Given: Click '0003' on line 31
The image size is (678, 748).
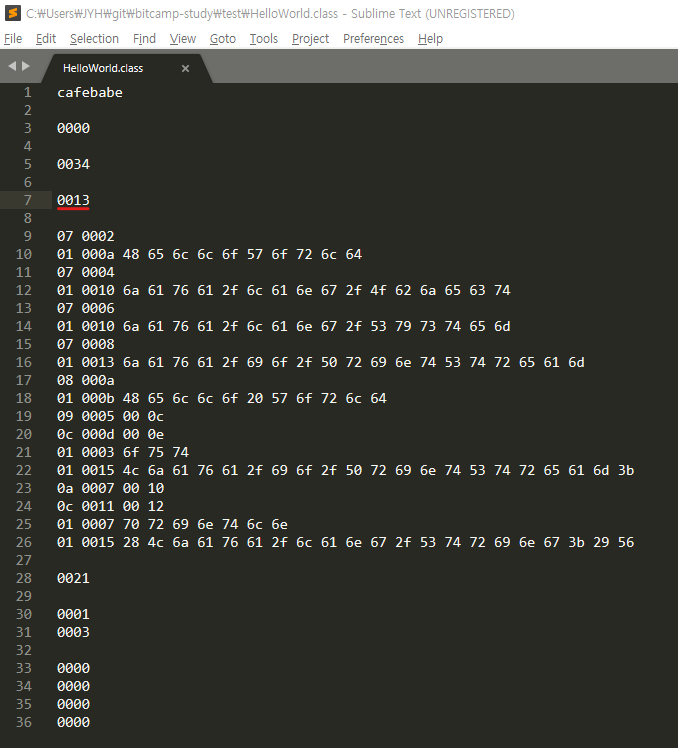Looking at the screenshot, I should 73,633.
